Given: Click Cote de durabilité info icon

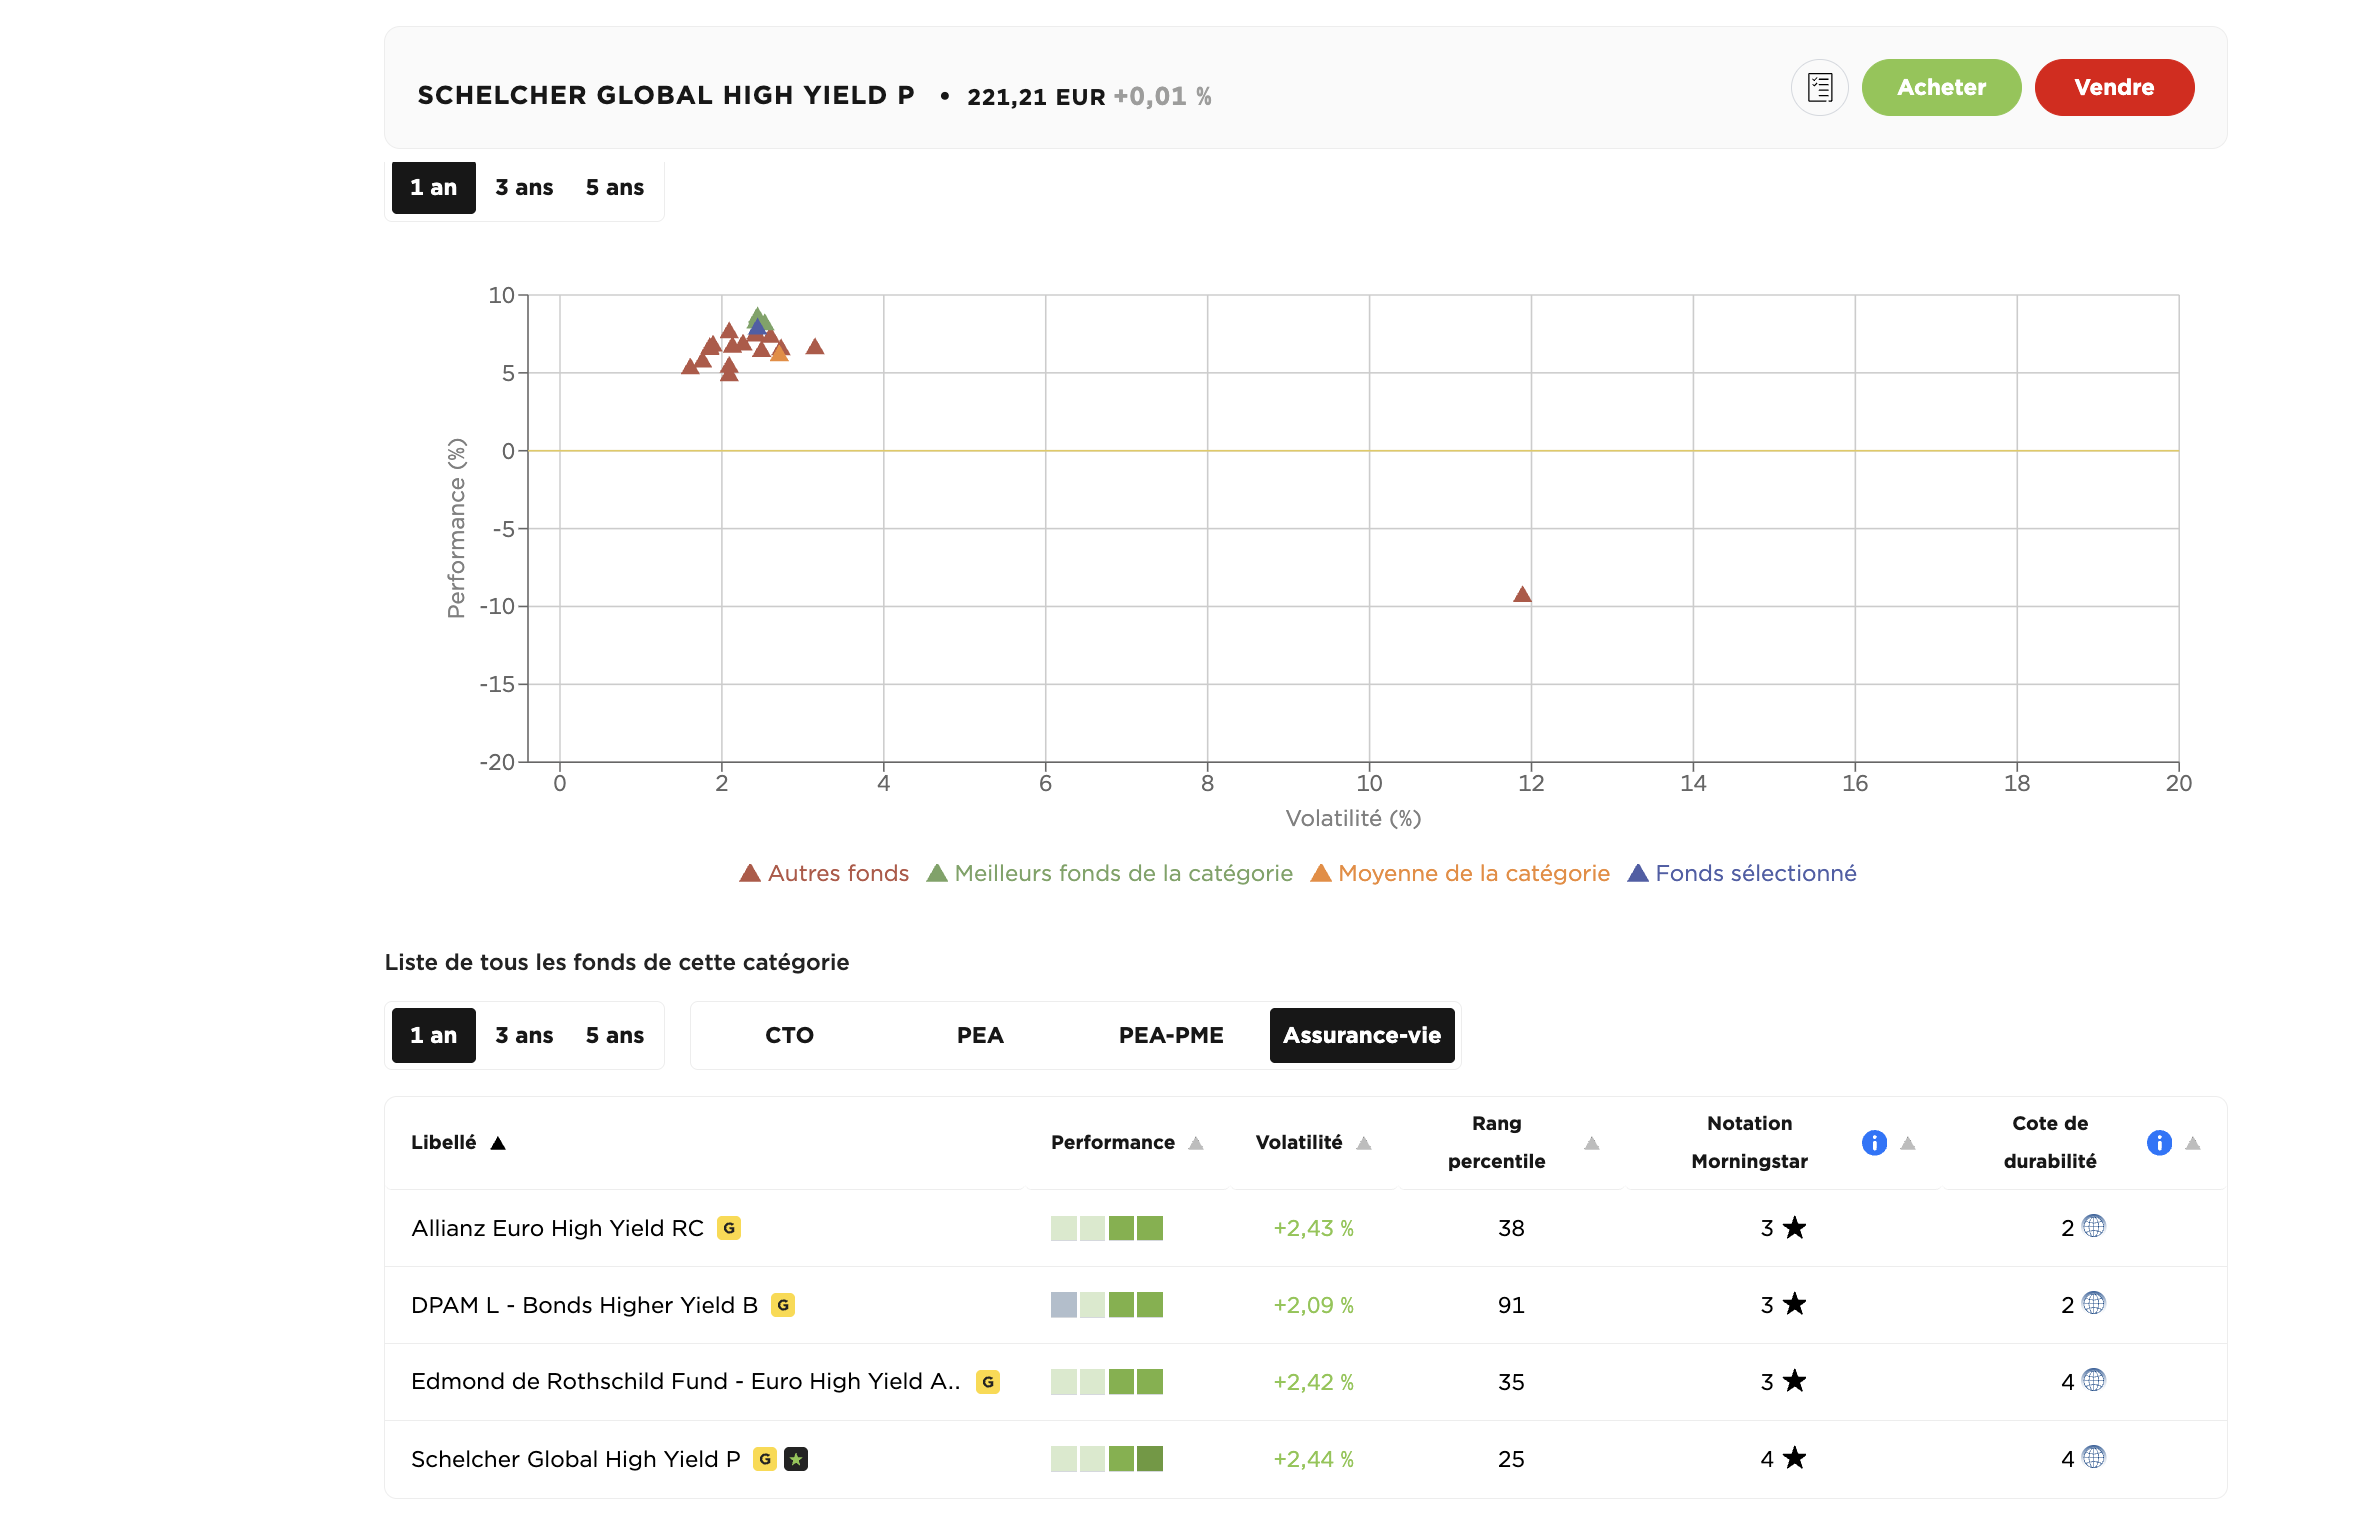Looking at the screenshot, I should click(x=2159, y=1142).
